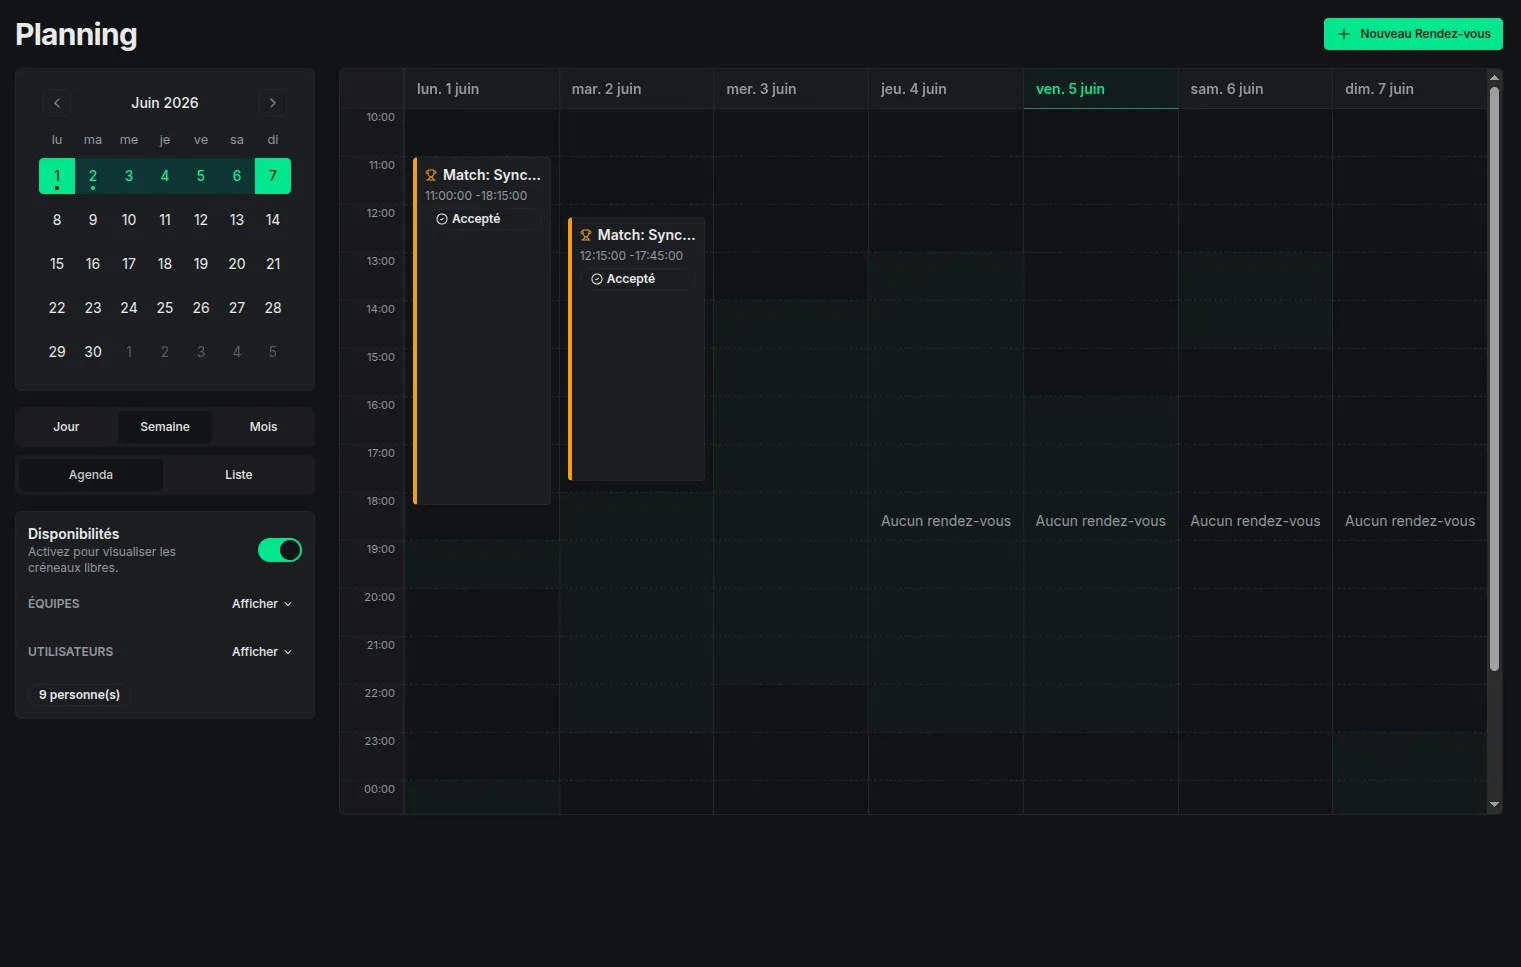Go to previous month in mini calendar
1521x967 pixels.
pyautogui.click(x=57, y=103)
